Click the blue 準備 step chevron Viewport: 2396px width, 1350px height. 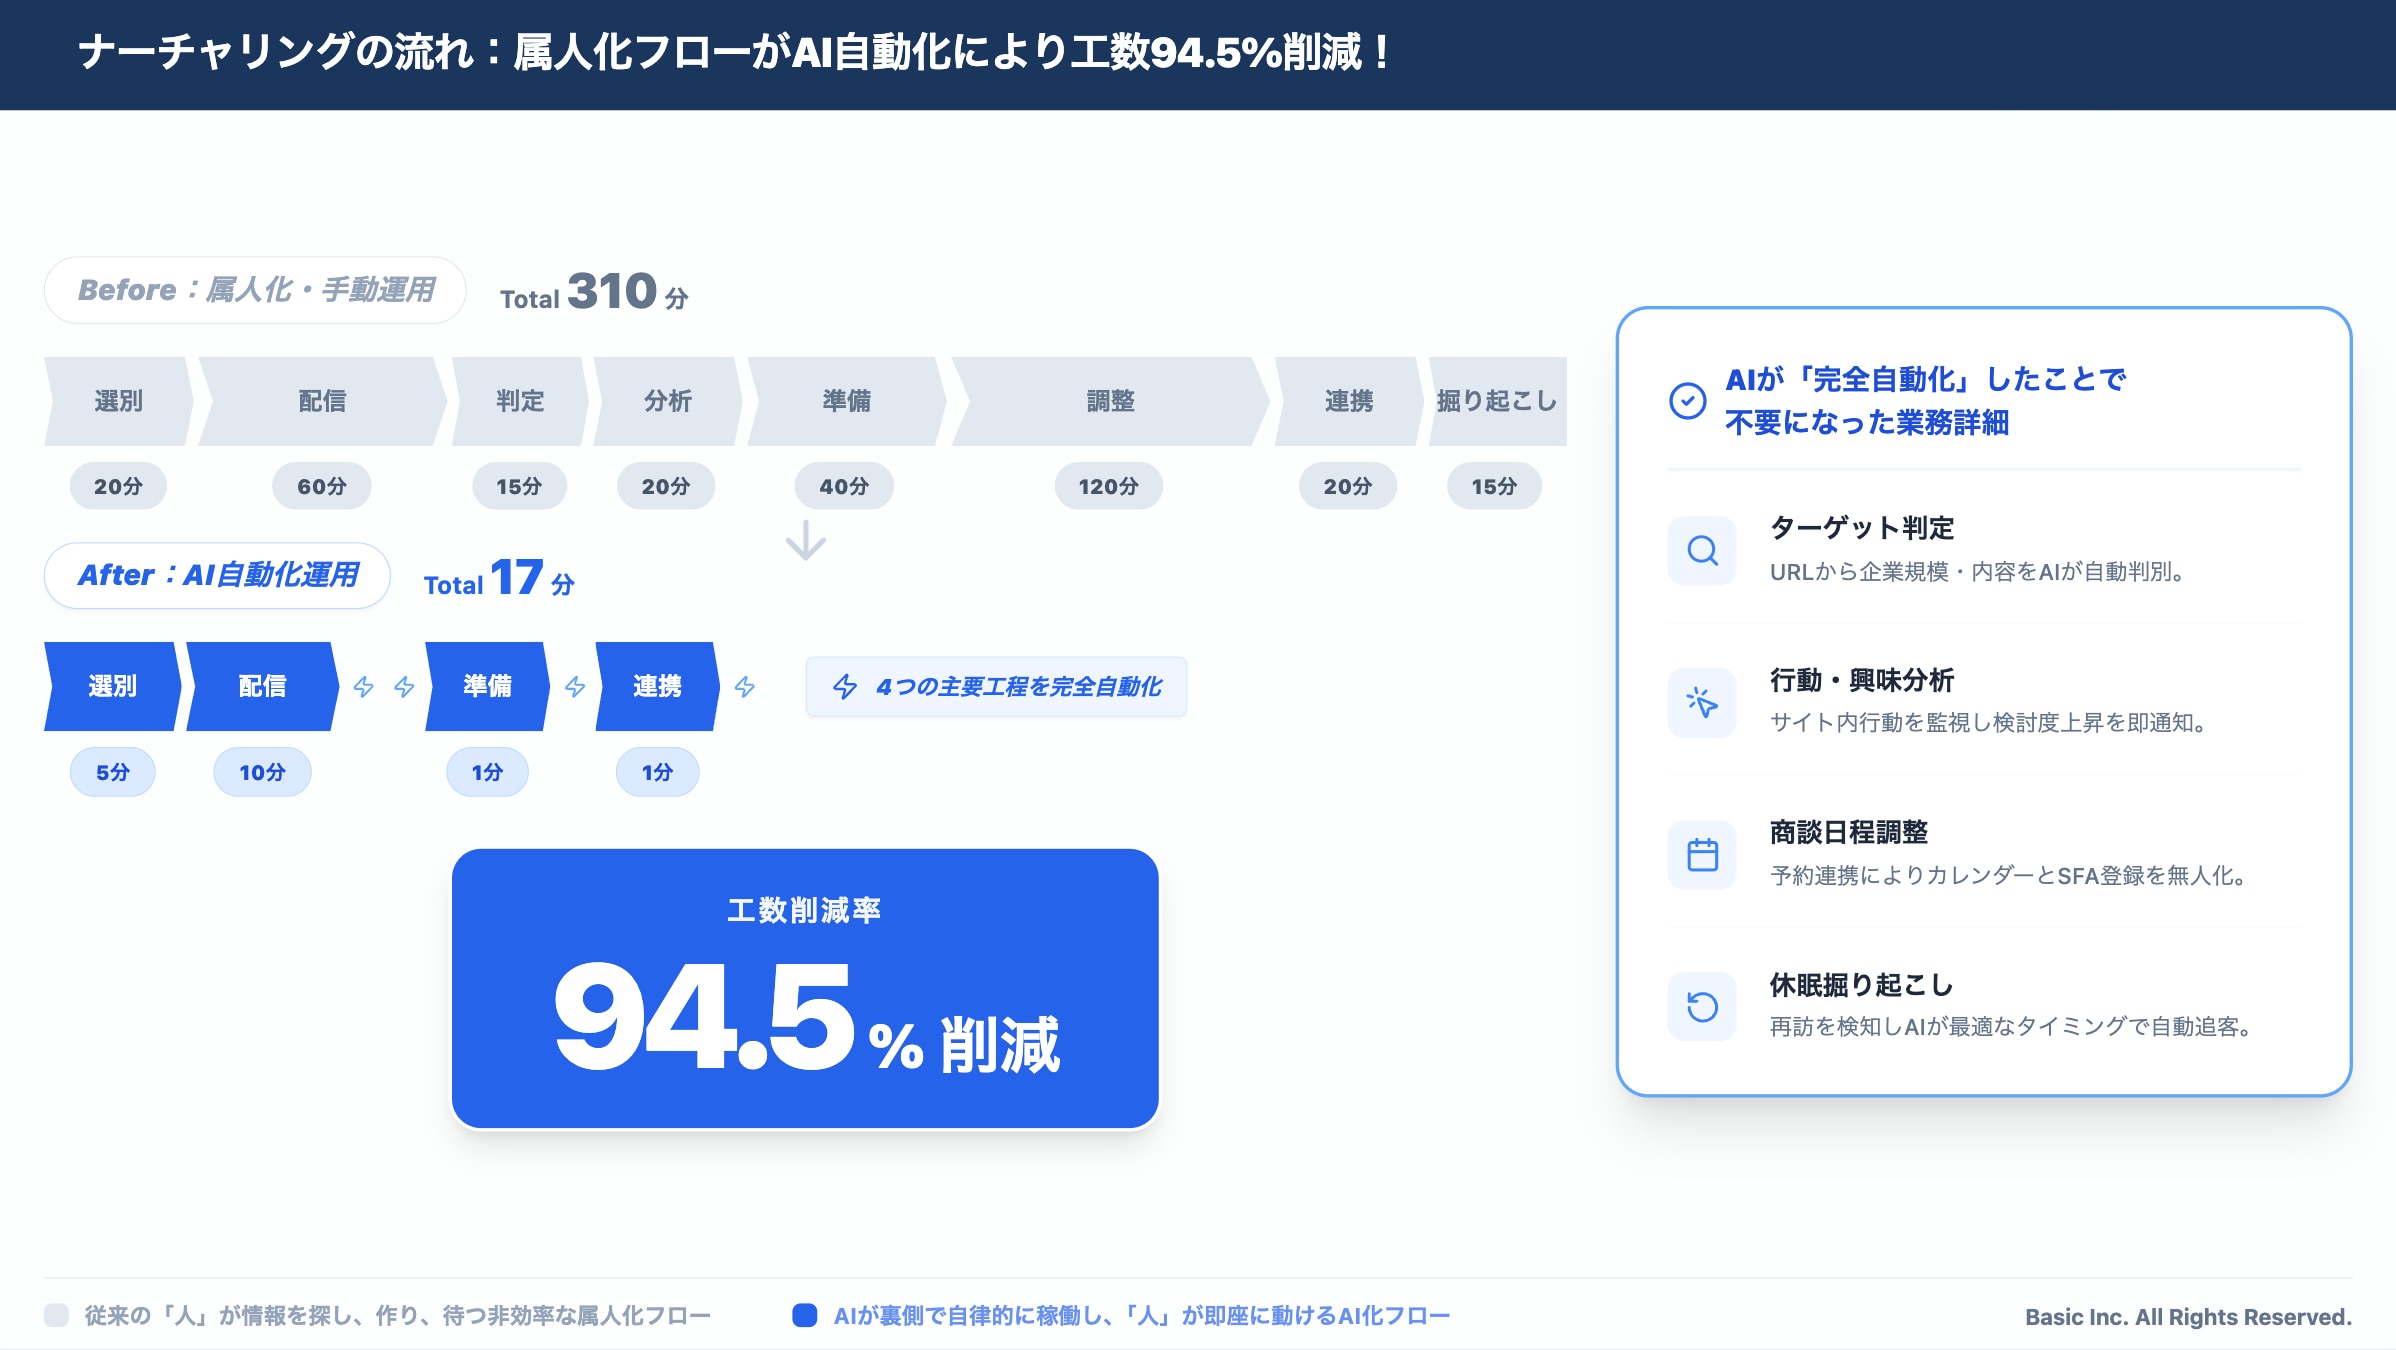pyautogui.click(x=487, y=686)
